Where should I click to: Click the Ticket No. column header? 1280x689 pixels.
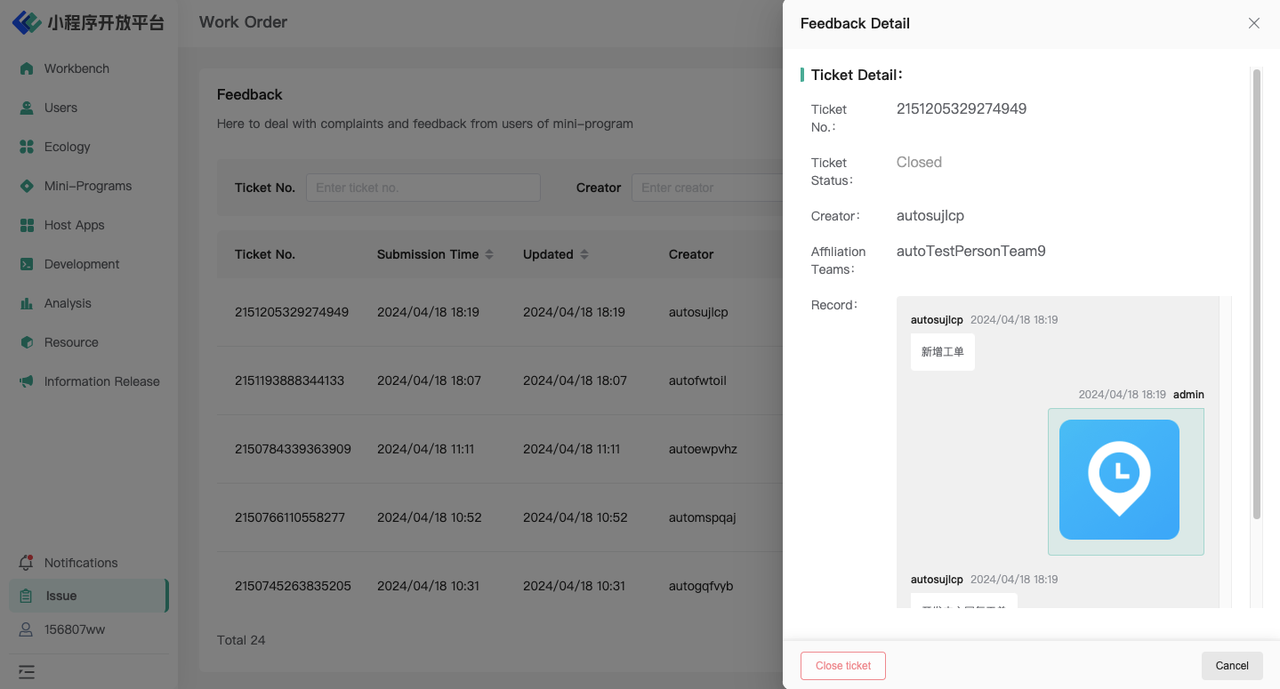265,255
